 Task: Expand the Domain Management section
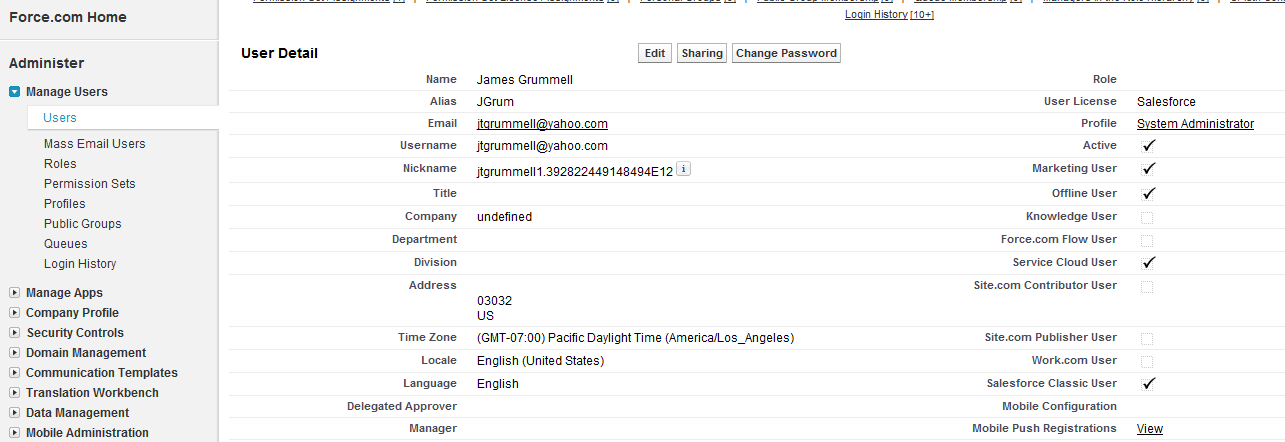[15, 353]
